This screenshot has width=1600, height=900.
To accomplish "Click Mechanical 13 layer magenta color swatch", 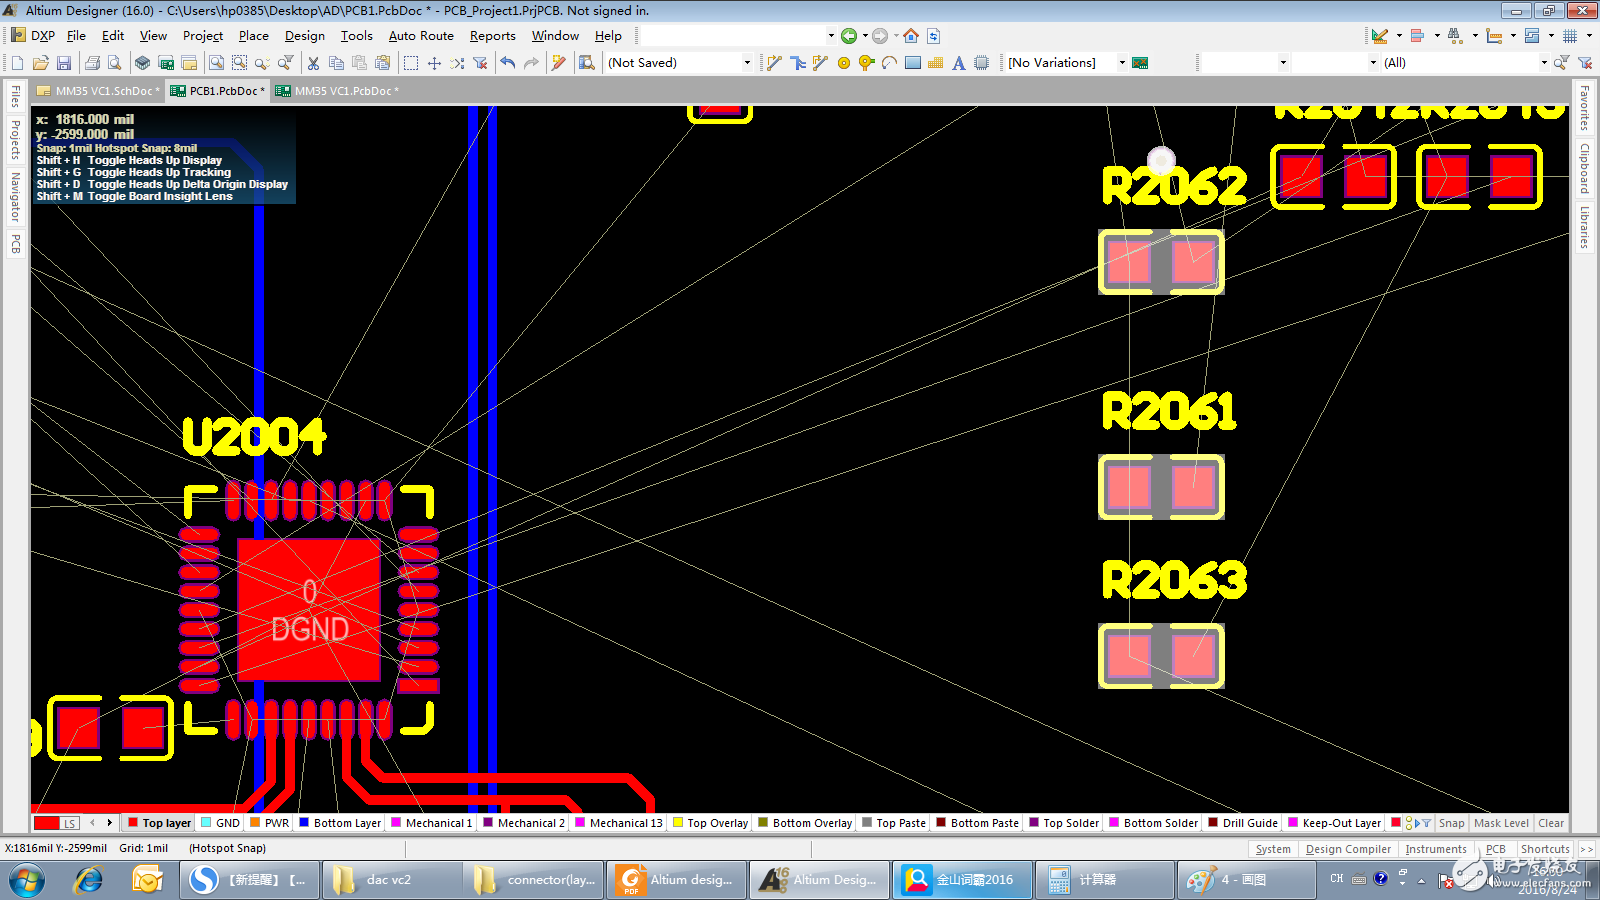I will point(580,822).
